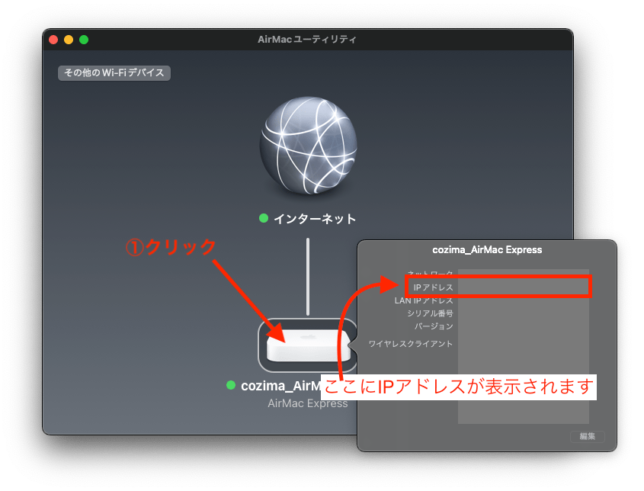Select the AirMac Express base station icon

pos(308,345)
